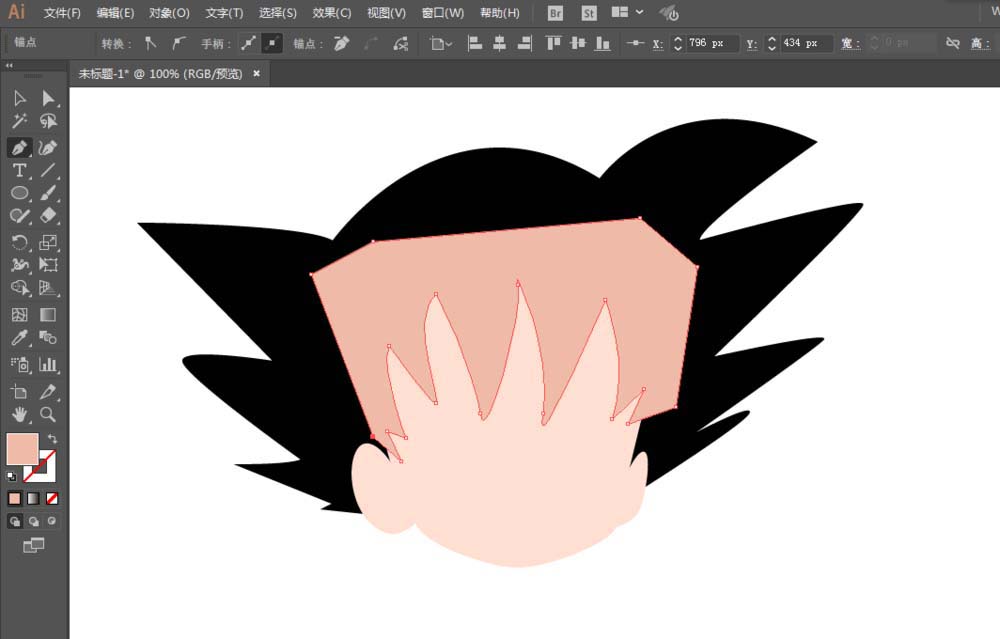Select the Perspective Grid tool
This screenshot has height=639, width=1000.
(48, 288)
